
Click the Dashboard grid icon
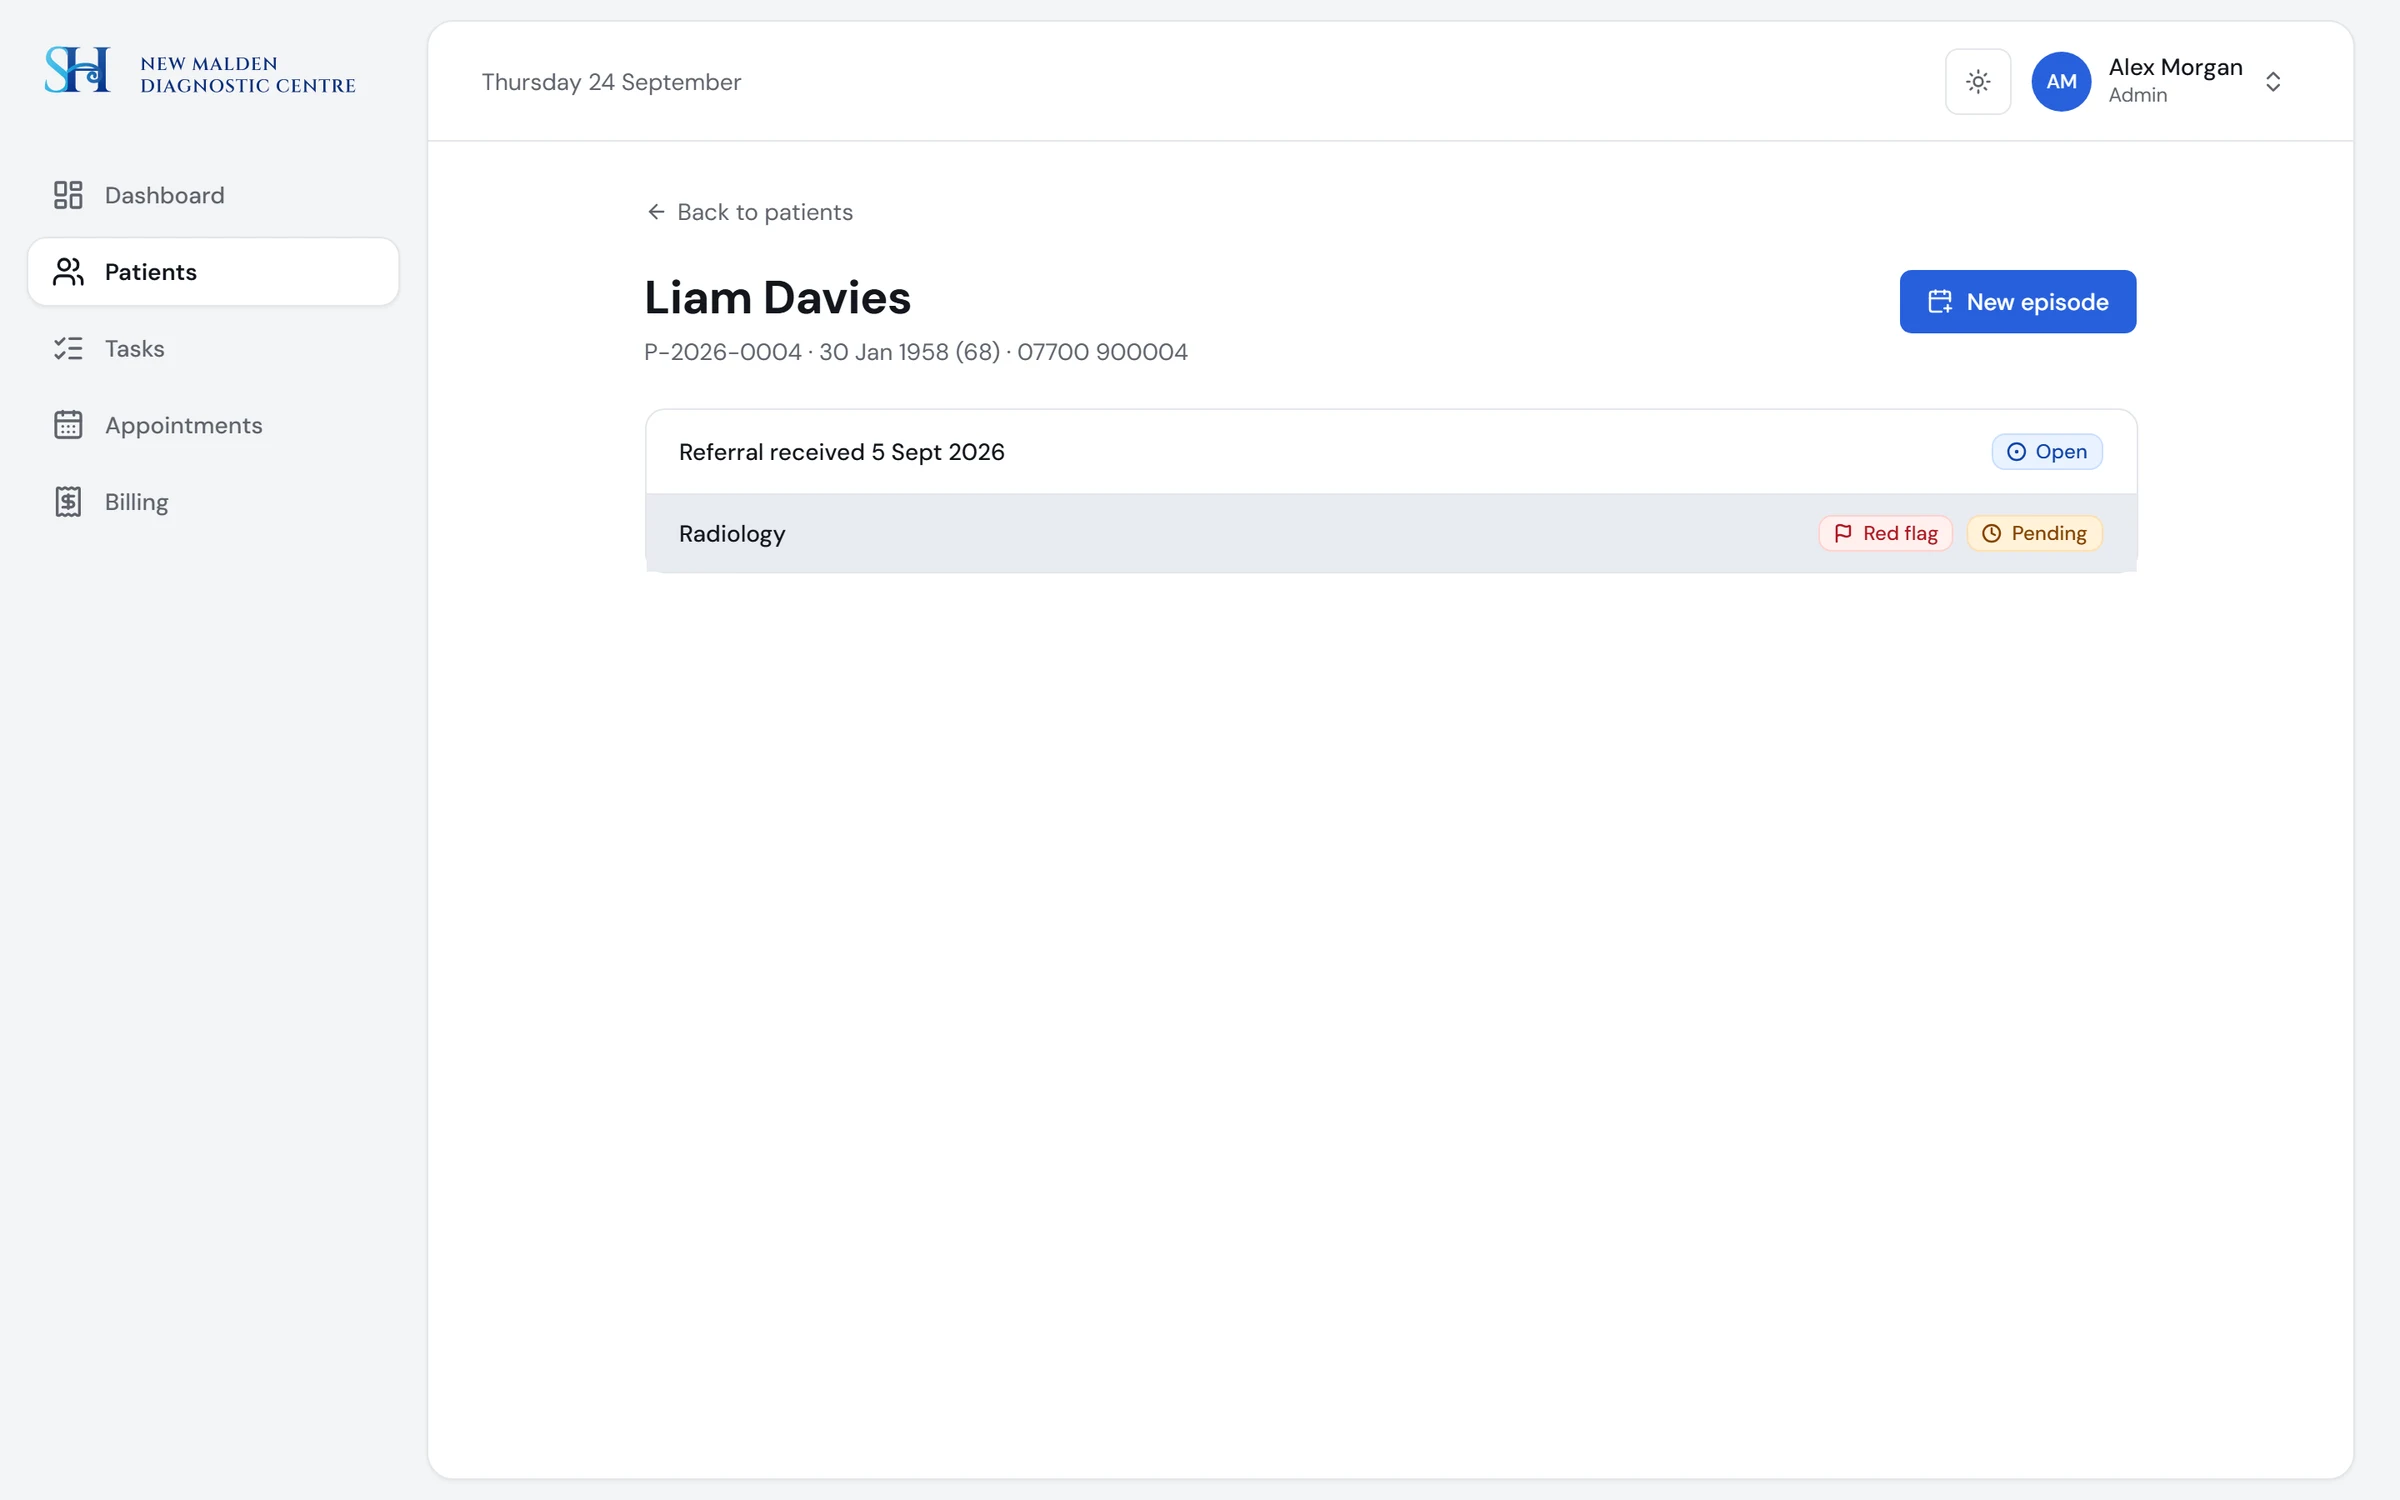coord(68,195)
